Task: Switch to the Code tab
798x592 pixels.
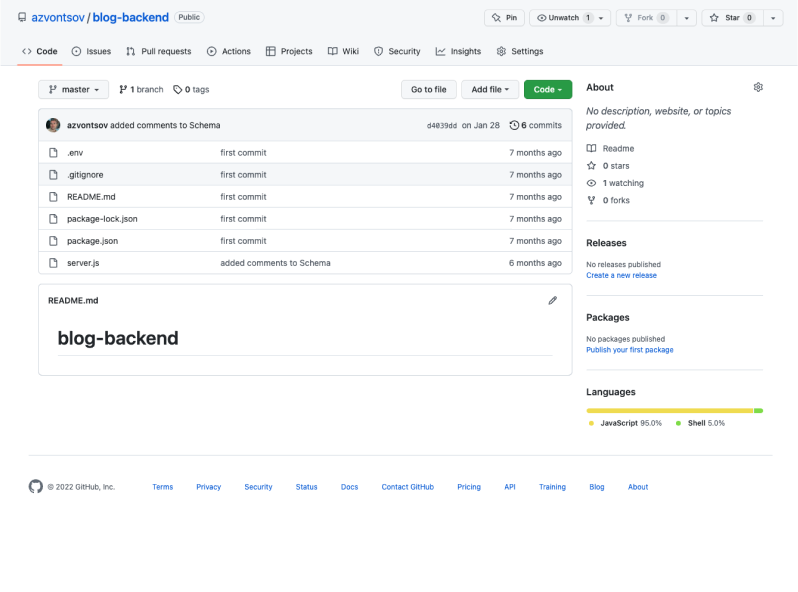Action: coord(40,51)
